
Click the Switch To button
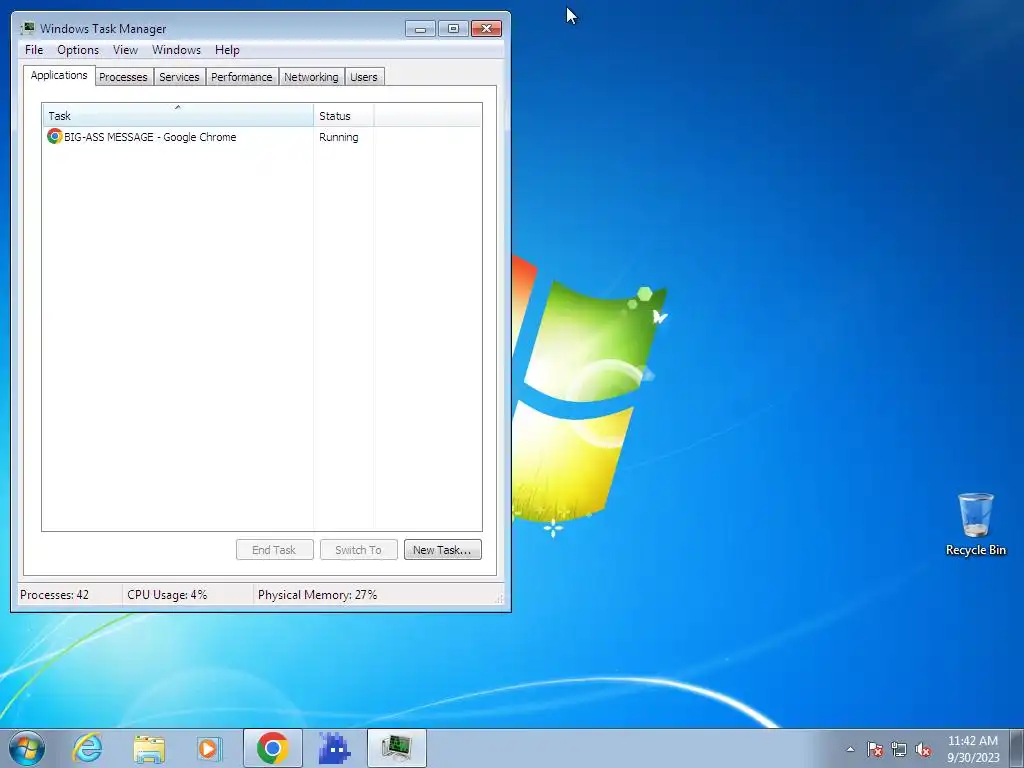tap(359, 550)
